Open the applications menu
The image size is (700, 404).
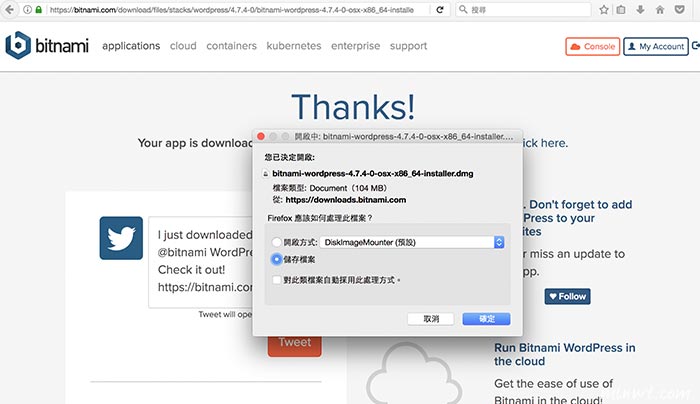pos(131,46)
